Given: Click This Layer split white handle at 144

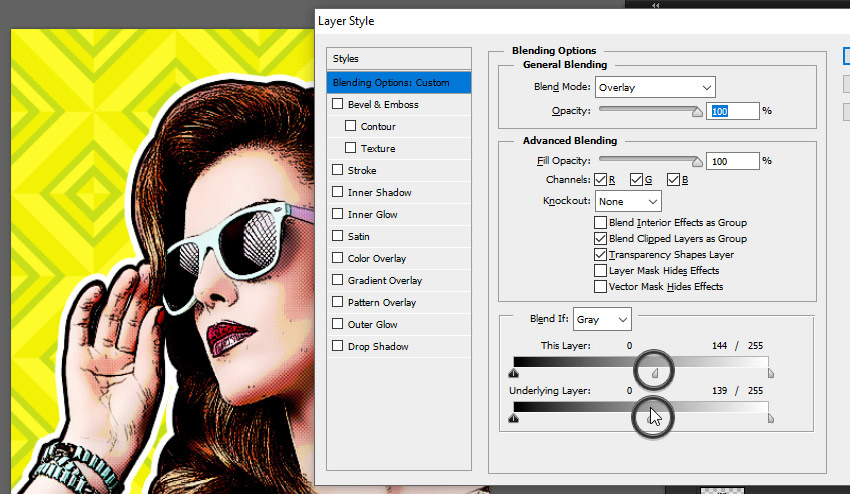Looking at the screenshot, I should [x=655, y=373].
